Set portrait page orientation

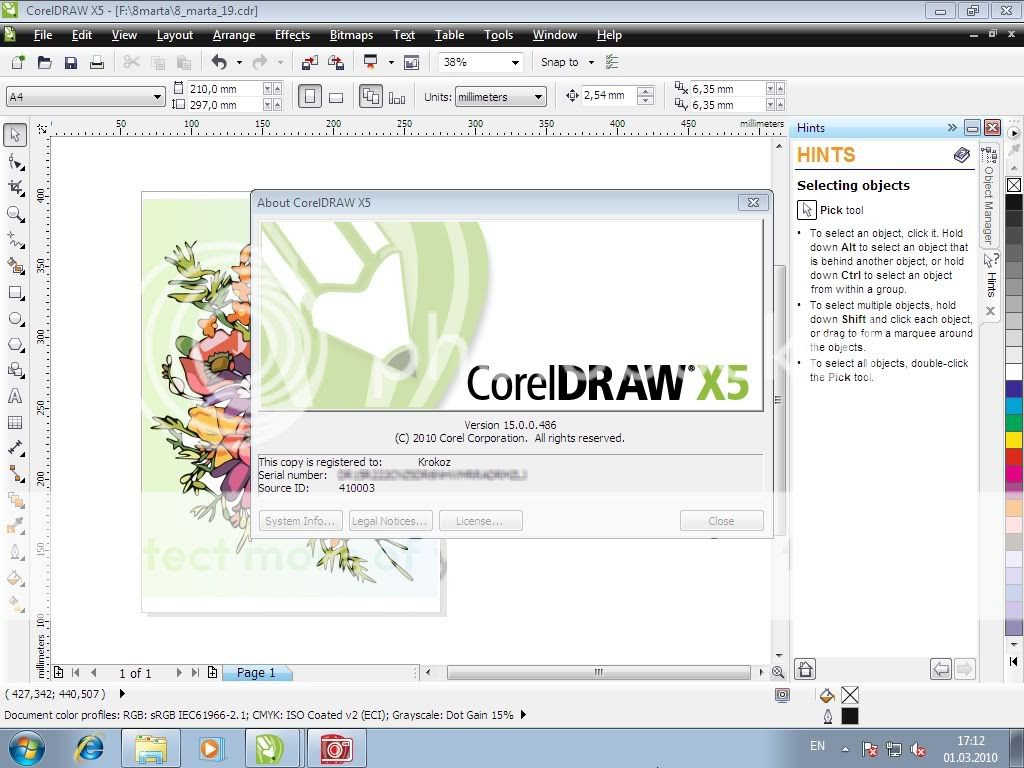(x=310, y=97)
